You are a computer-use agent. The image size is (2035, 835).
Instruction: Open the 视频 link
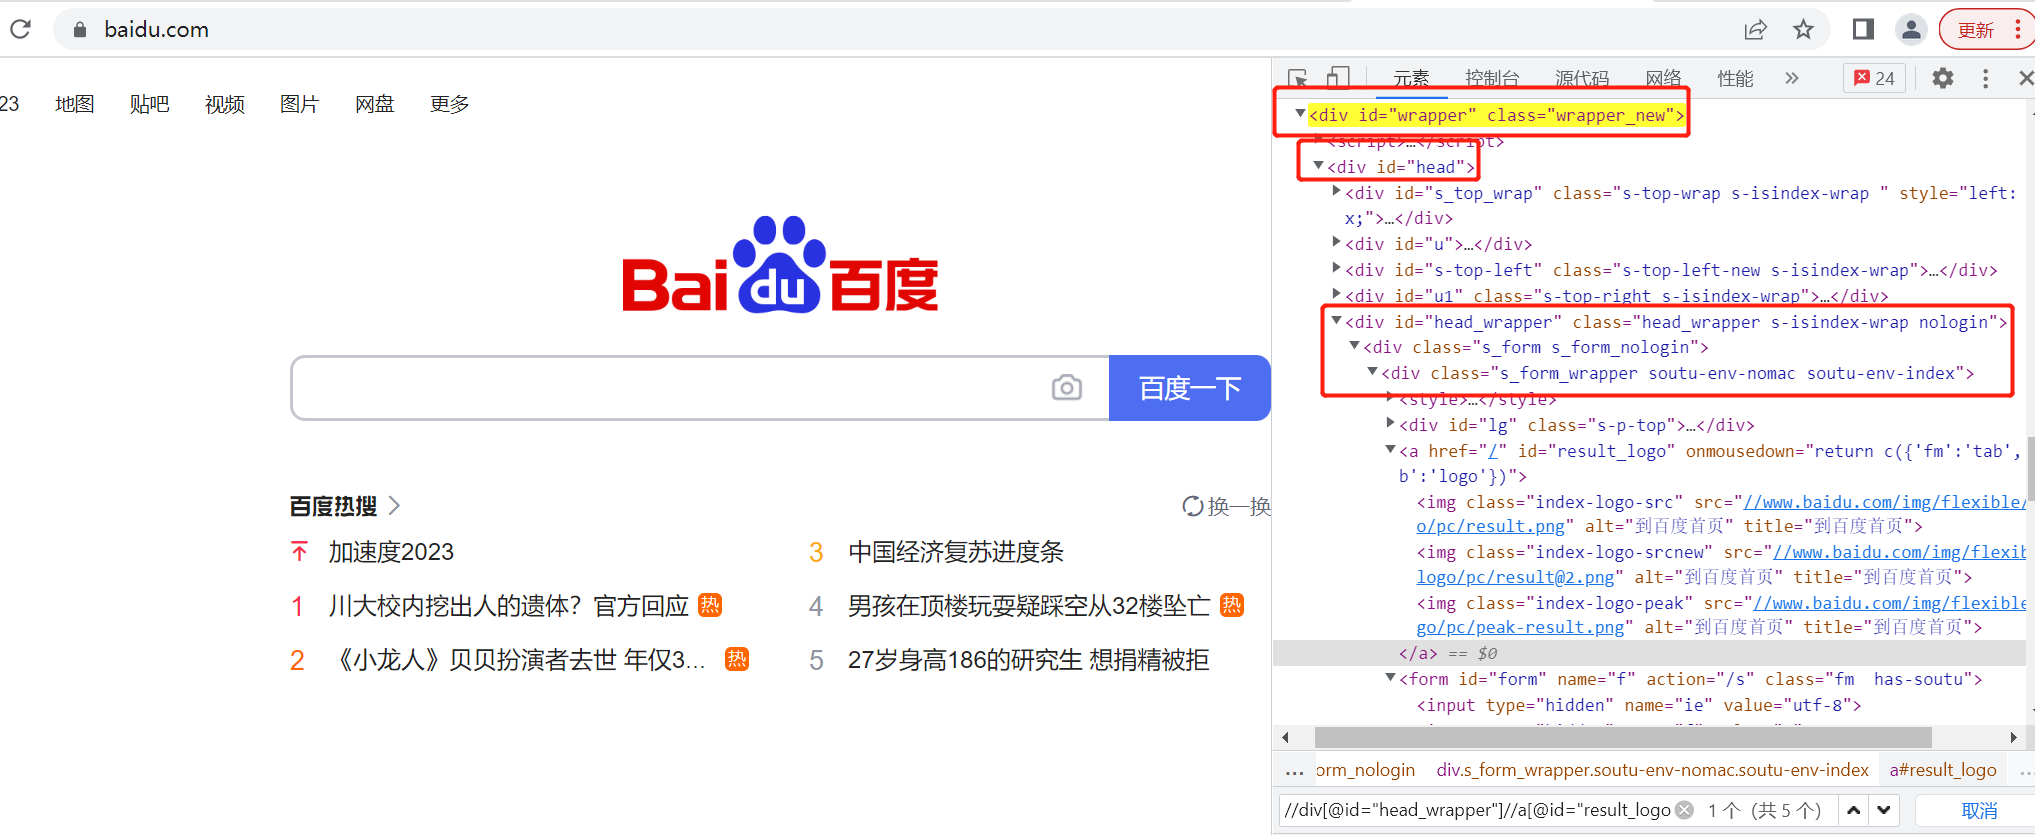click(x=225, y=104)
